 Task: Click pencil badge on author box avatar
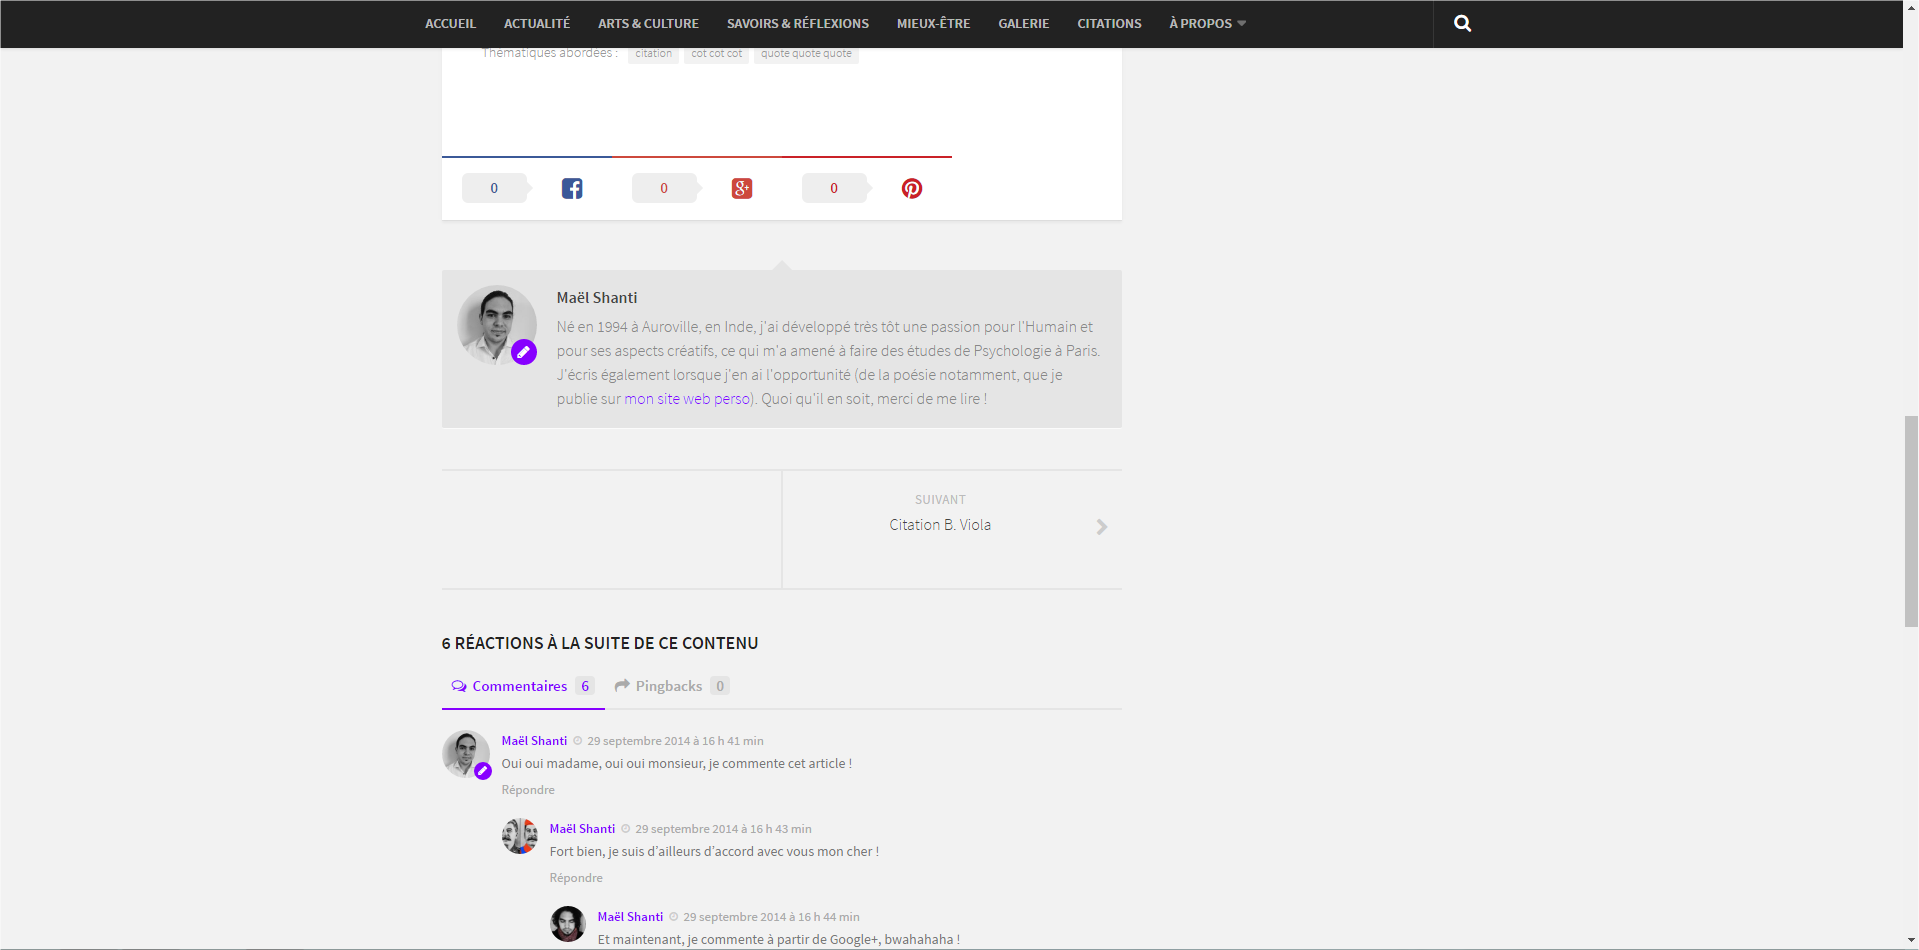pos(524,352)
